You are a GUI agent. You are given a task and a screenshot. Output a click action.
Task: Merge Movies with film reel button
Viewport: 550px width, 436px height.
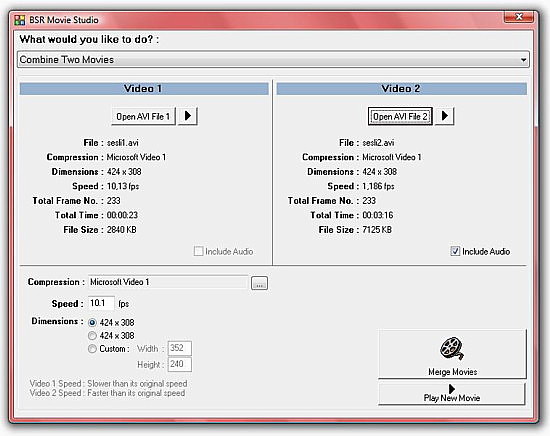pos(452,354)
